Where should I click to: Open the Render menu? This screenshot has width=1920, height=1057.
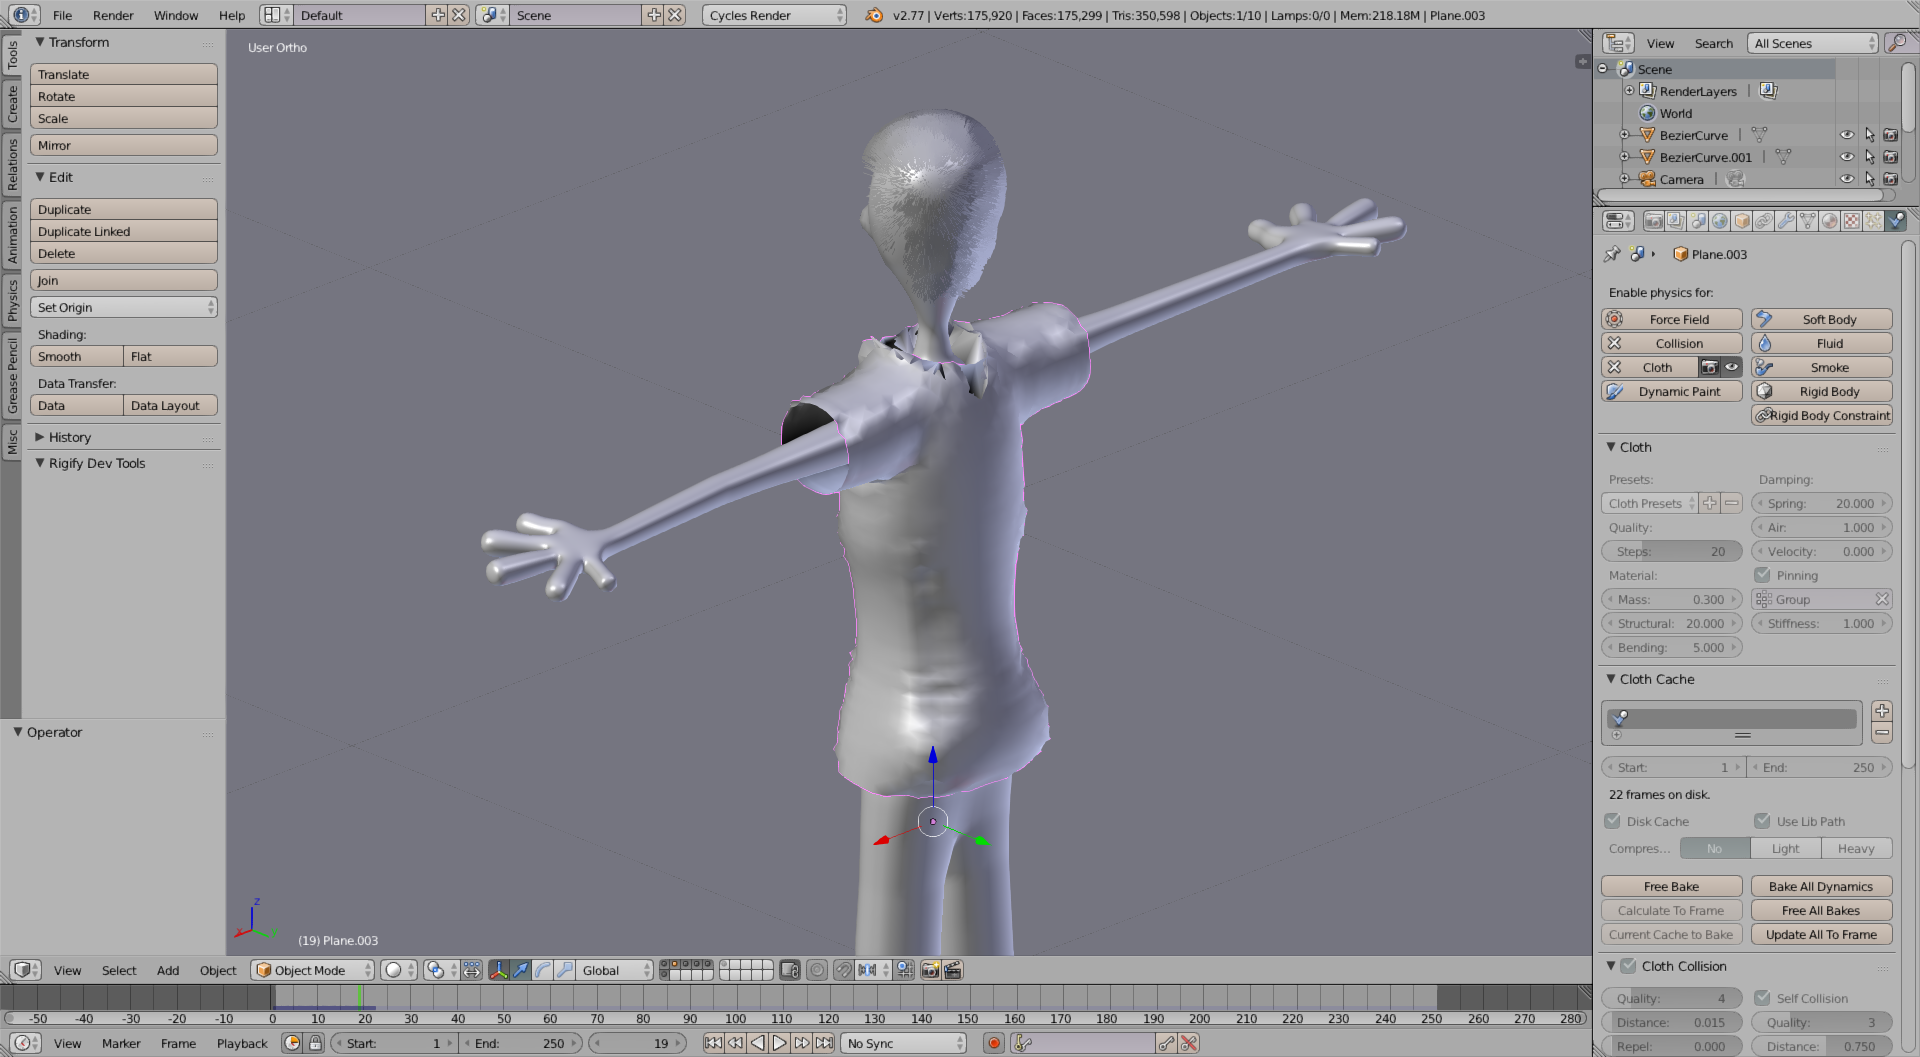[113, 15]
